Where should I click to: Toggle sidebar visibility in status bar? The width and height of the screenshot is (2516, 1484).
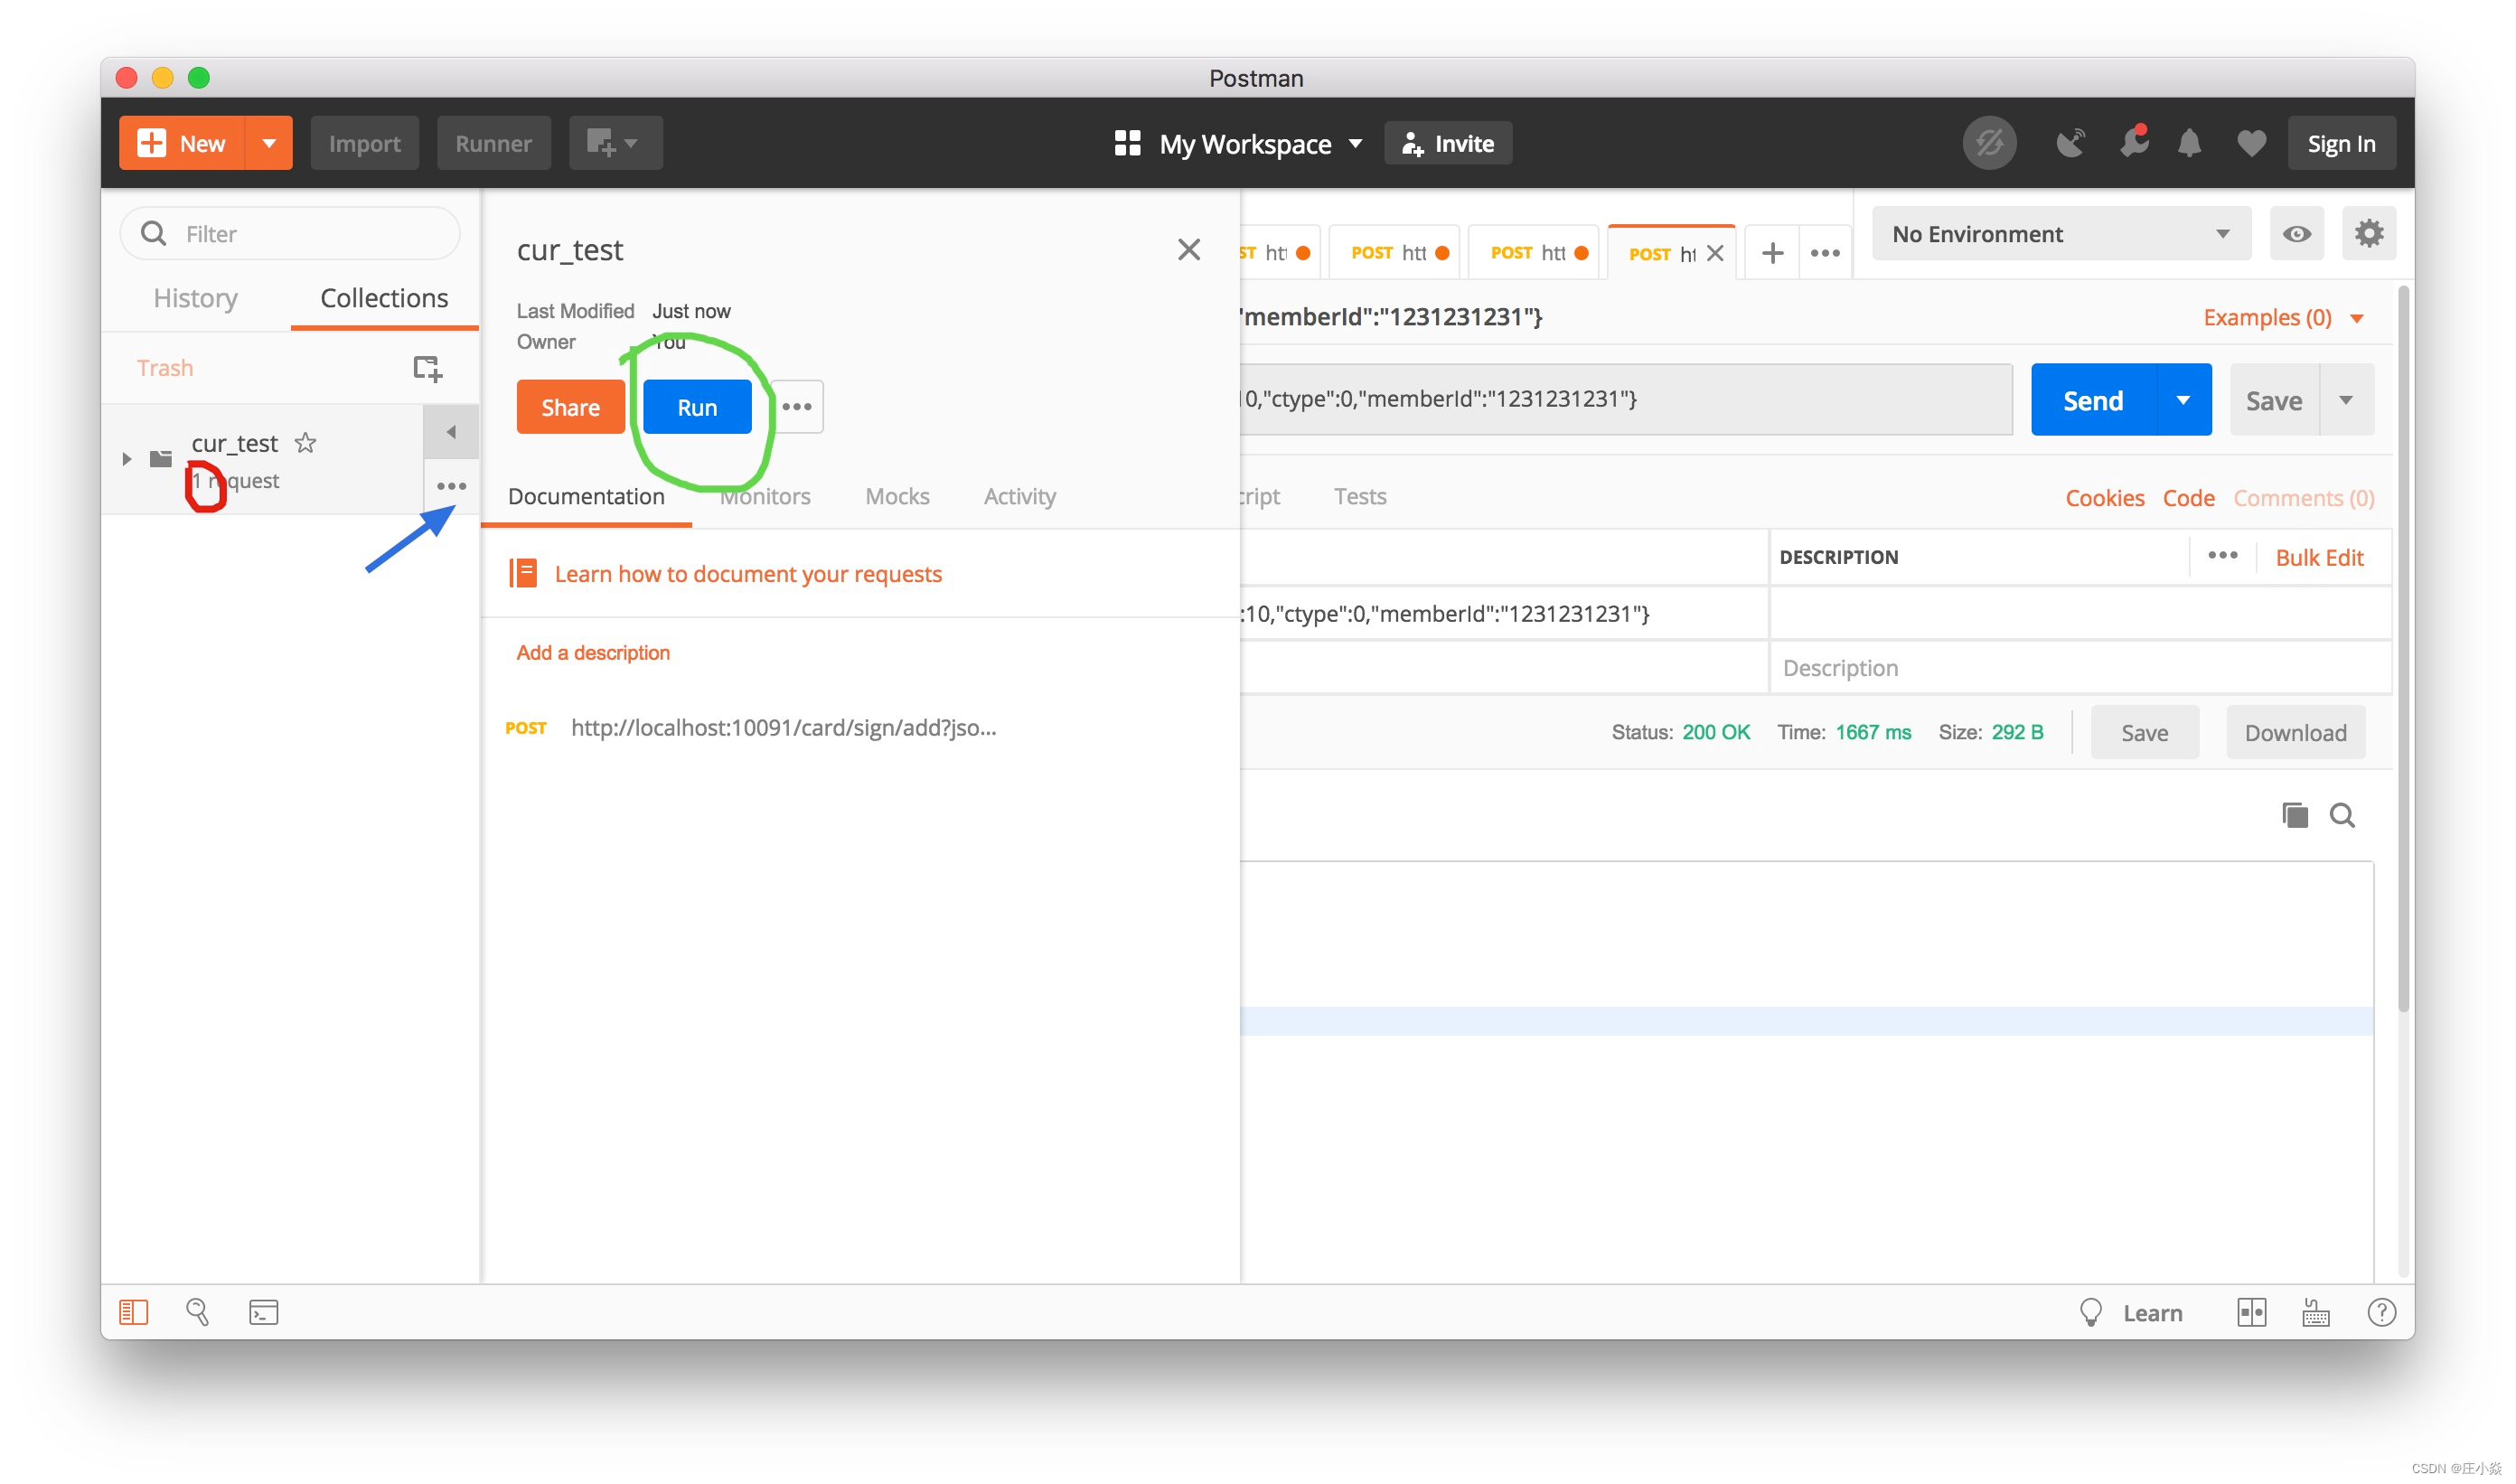133,1312
